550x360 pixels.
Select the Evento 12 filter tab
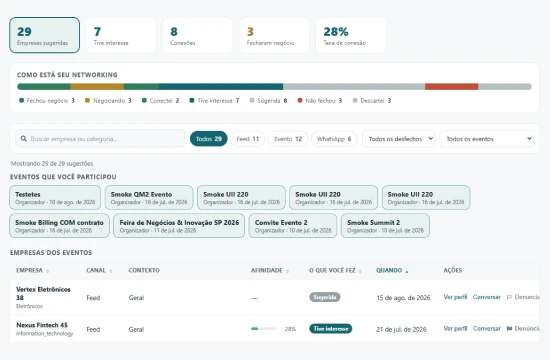pos(288,139)
